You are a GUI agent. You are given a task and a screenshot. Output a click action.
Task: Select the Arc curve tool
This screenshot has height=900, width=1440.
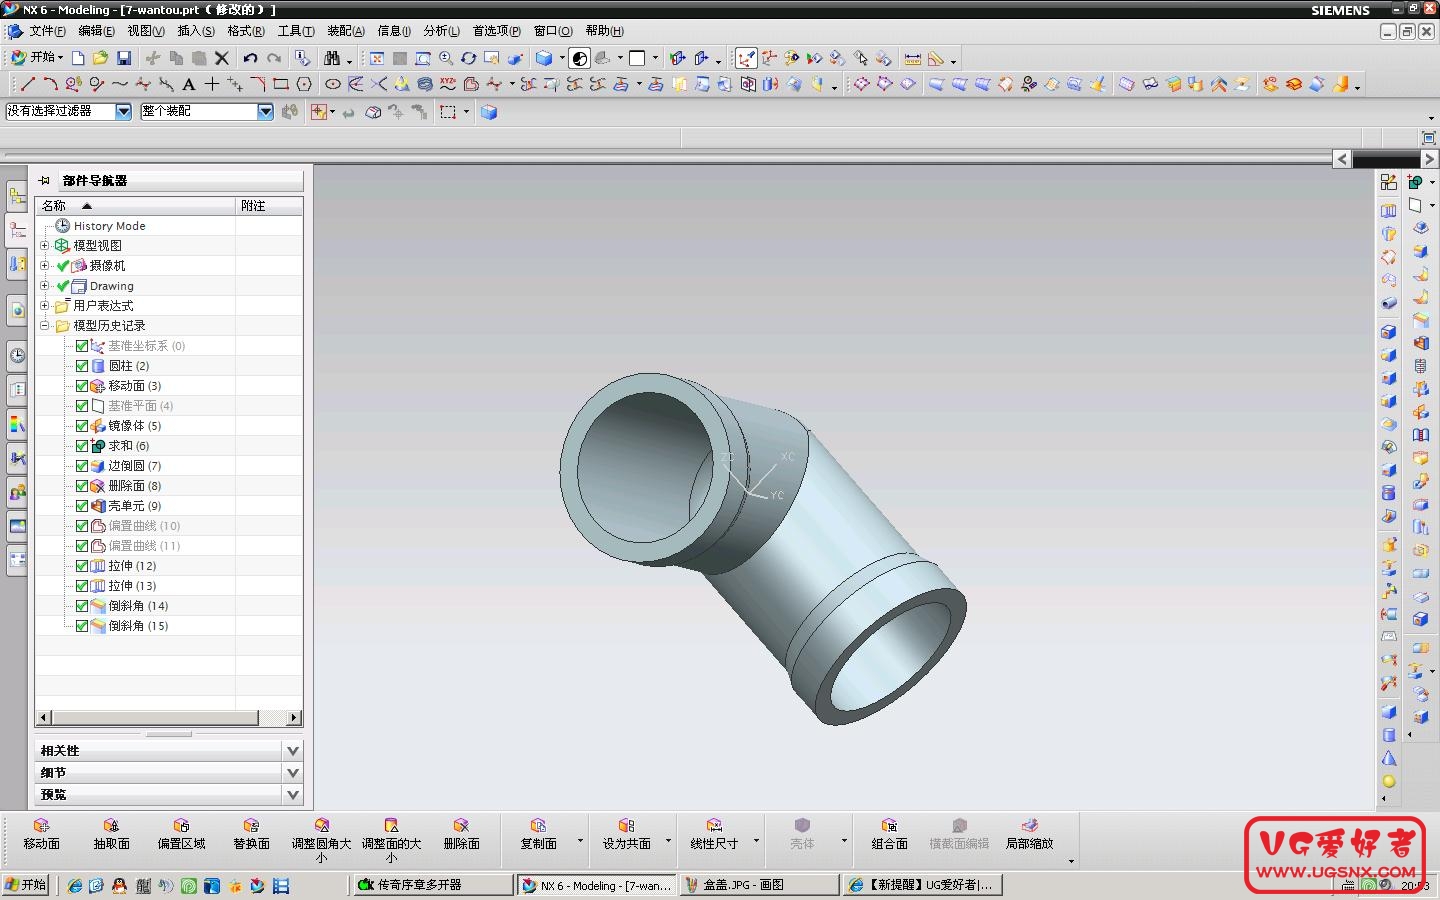click(49, 84)
